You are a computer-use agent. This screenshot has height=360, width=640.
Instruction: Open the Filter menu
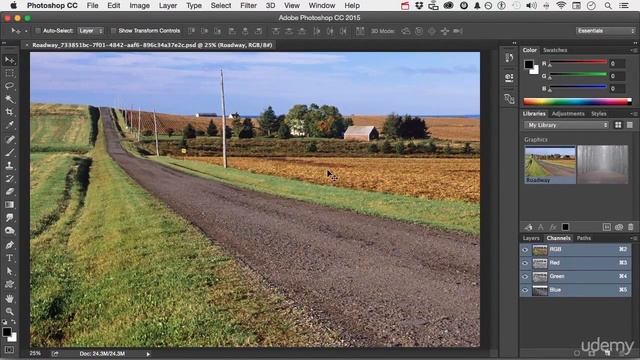249,5
